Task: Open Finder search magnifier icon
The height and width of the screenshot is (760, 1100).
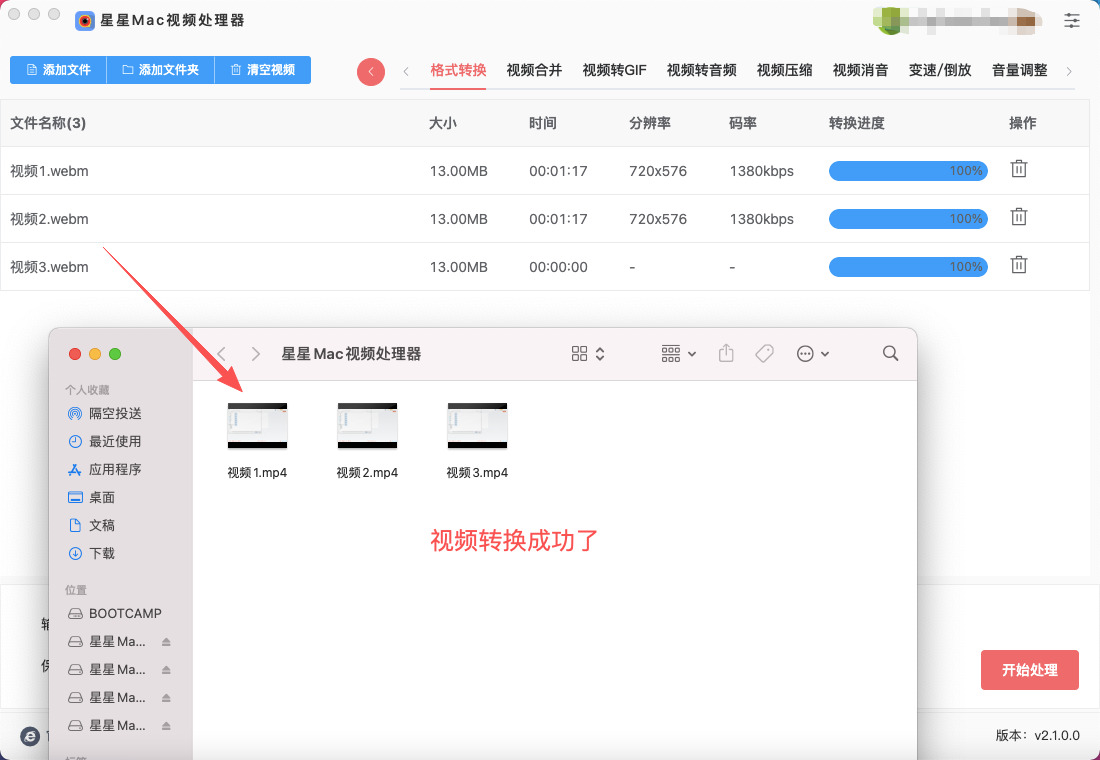Action: (x=890, y=353)
